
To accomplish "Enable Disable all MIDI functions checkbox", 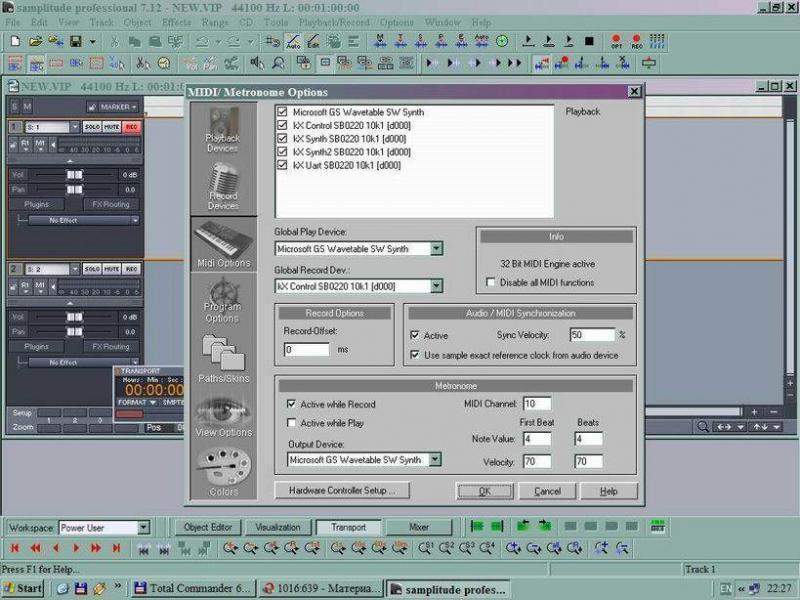I will (x=491, y=282).
